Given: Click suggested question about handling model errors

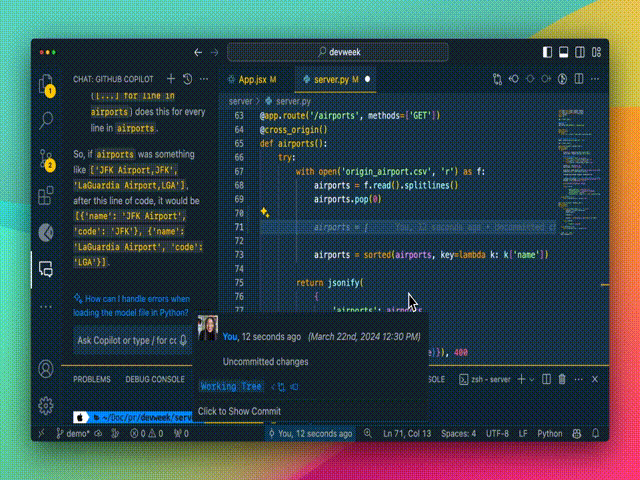Looking at the screenshot, I should 131,306.
